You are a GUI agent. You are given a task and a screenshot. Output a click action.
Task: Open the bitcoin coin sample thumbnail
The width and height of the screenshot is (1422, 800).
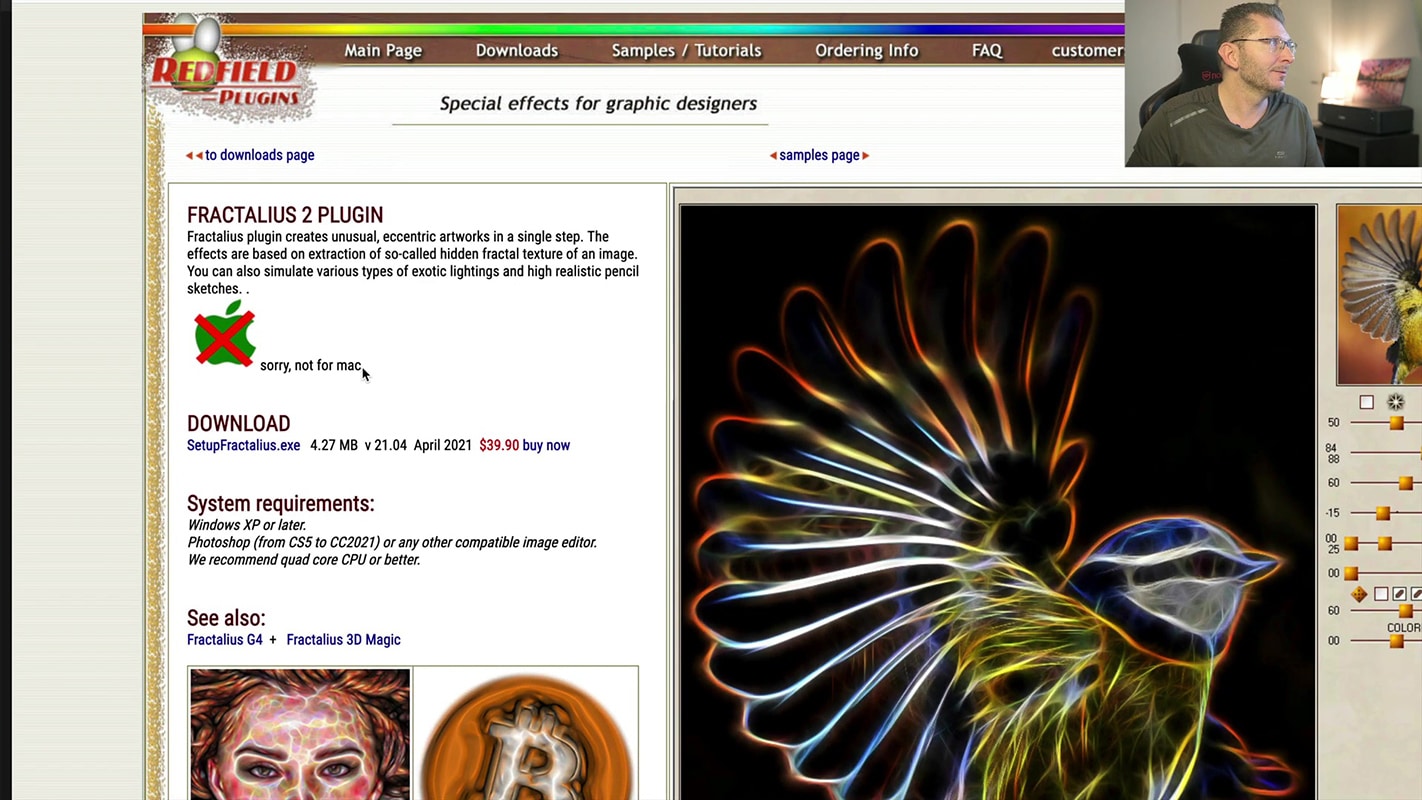[526, 735]
